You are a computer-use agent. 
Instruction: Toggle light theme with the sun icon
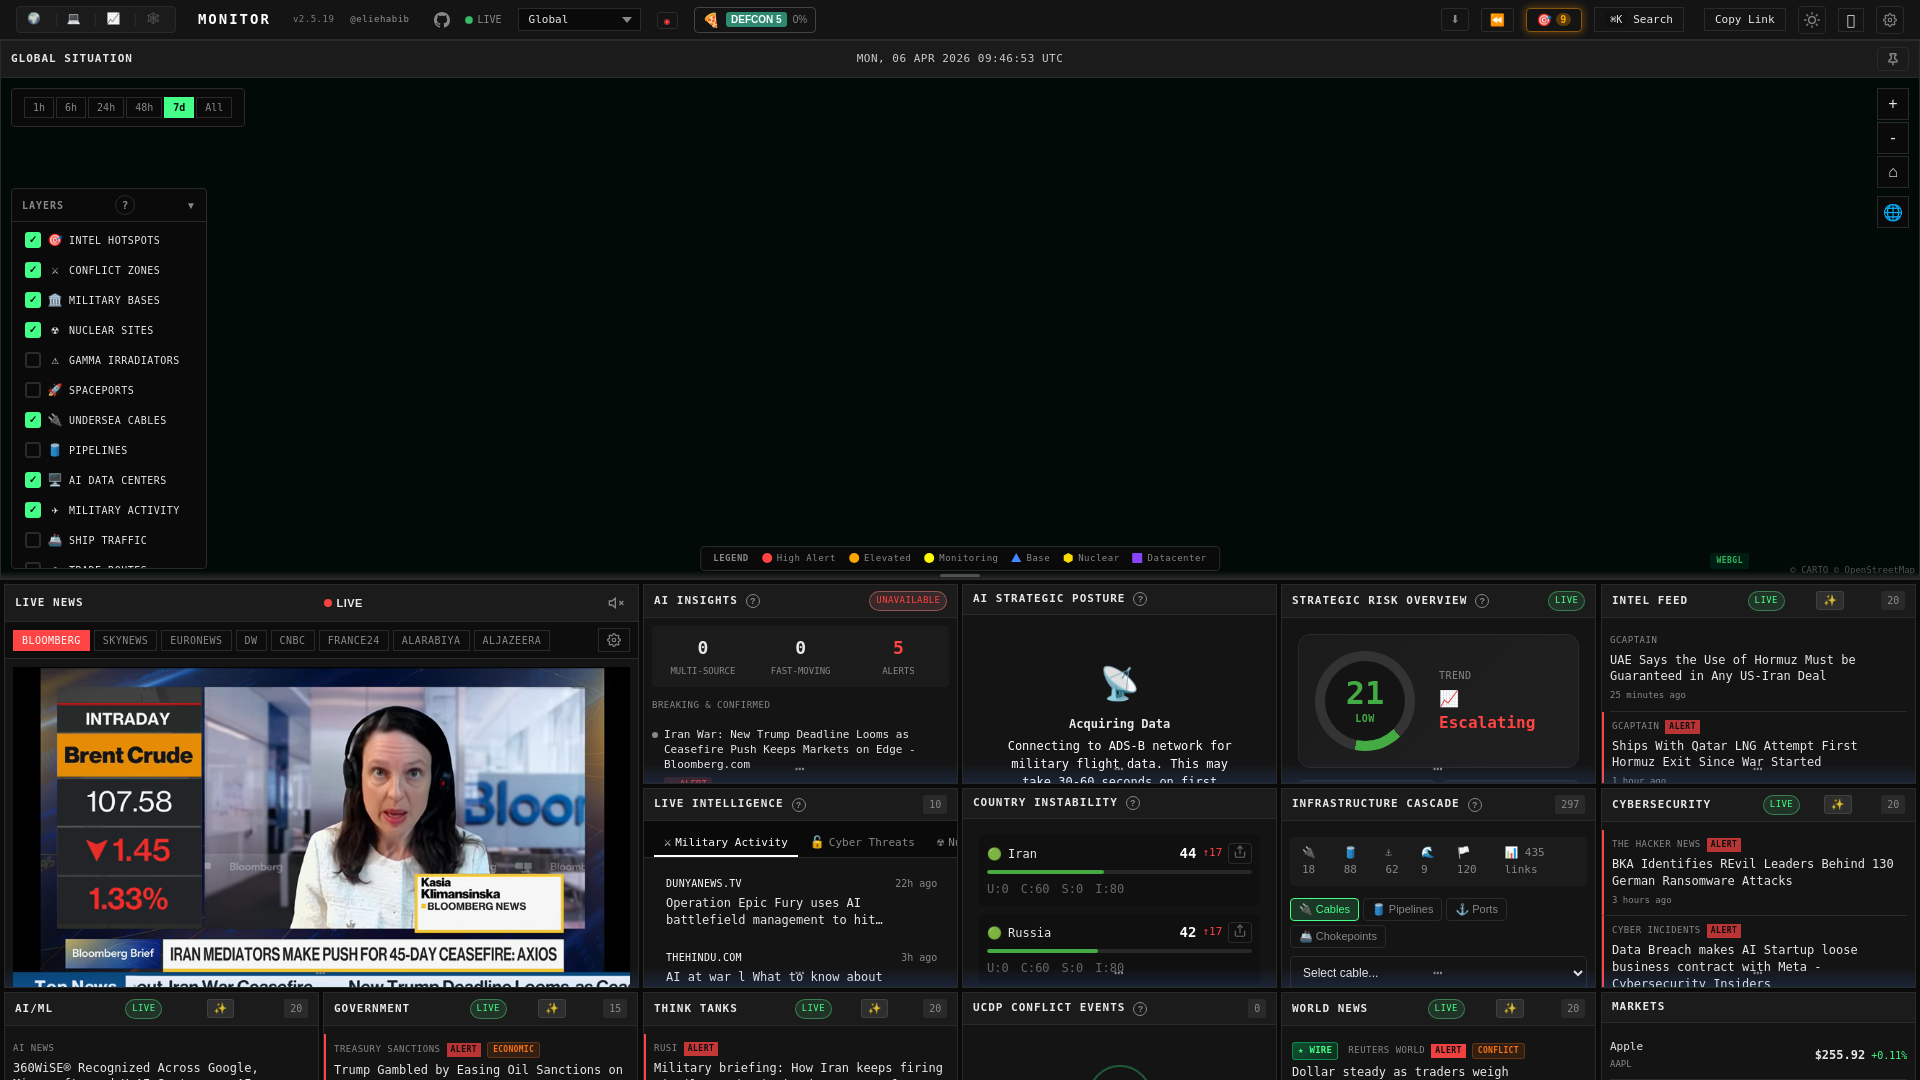click(1811, 20)
